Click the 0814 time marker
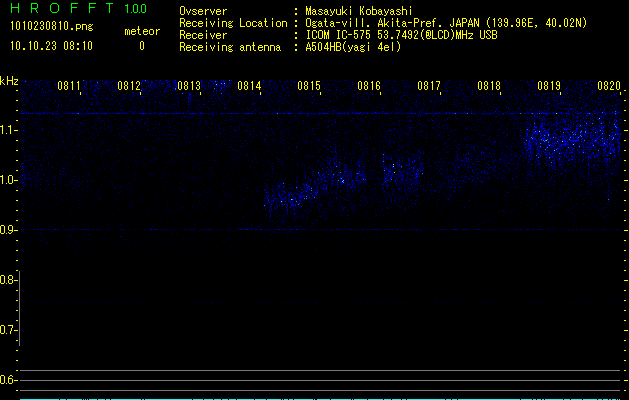Image resolution: width=629 pixels, height=400 pixels. [x=249, y=86]
